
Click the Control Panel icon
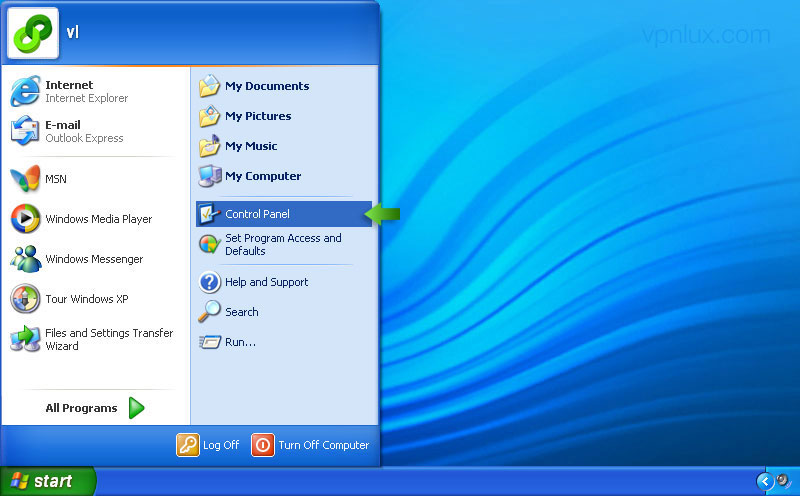(209, 214)
